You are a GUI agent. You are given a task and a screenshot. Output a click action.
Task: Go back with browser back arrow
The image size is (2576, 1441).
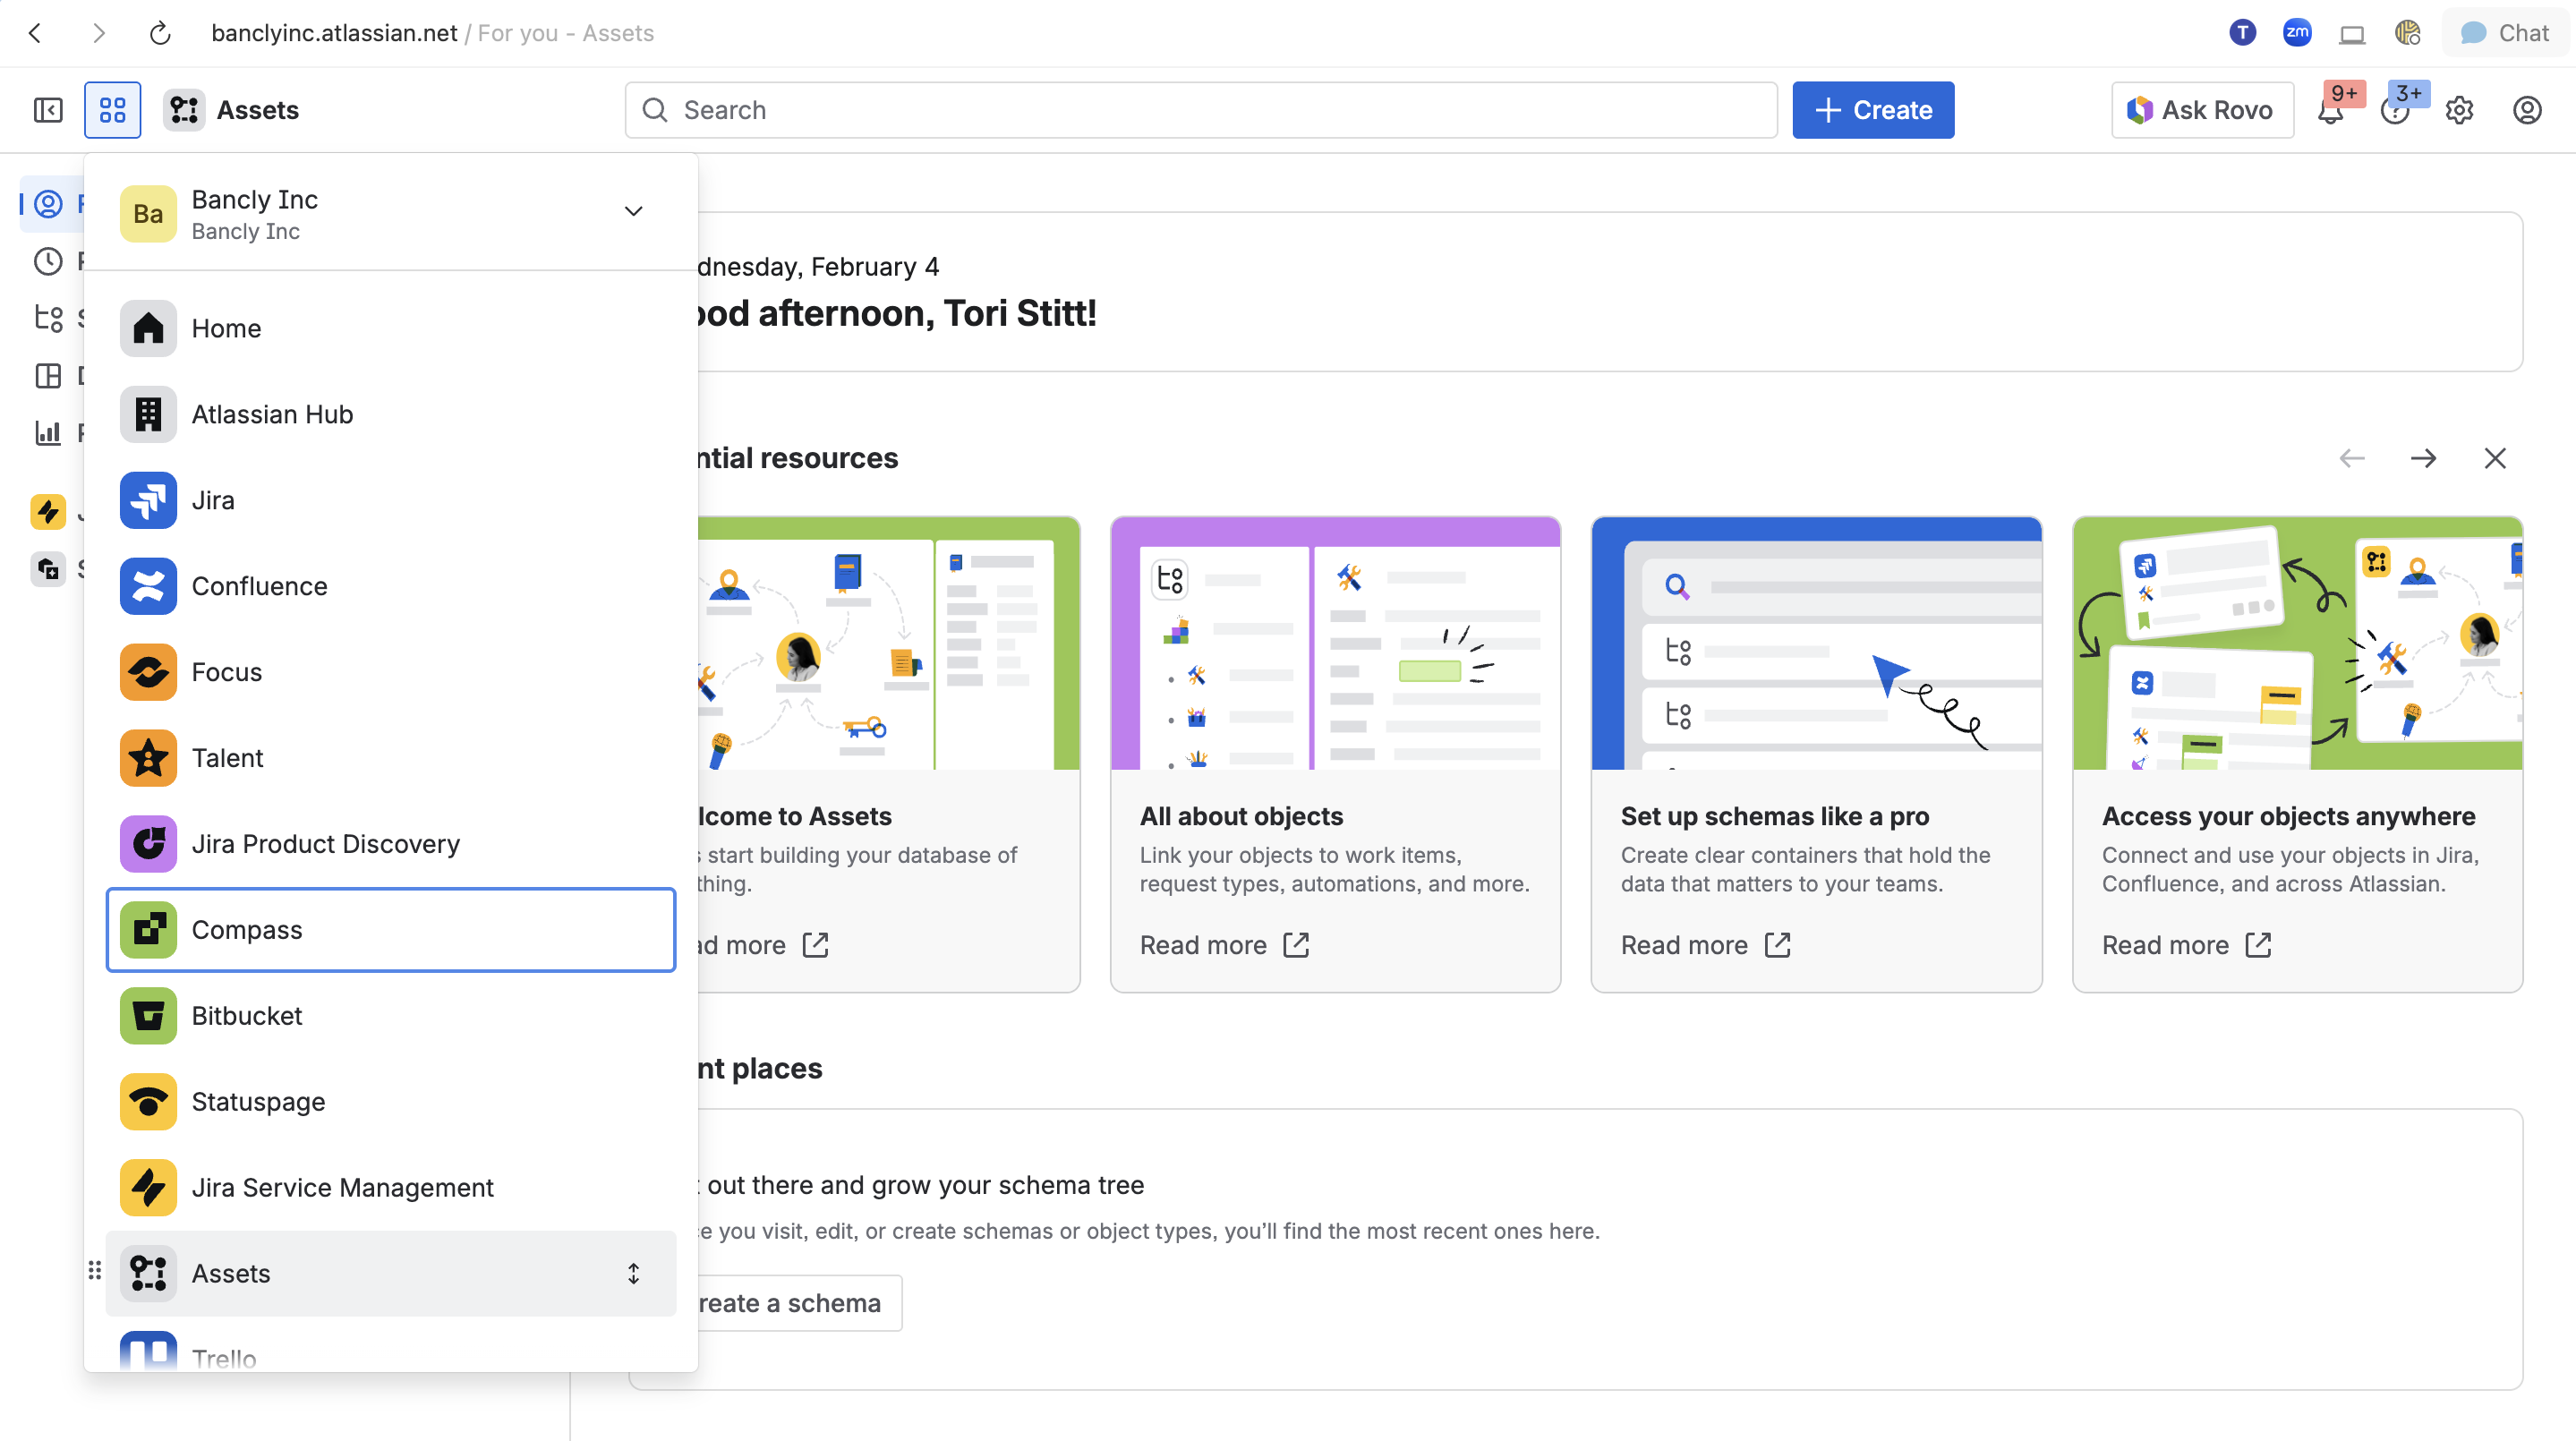click(x=35, y=33)
